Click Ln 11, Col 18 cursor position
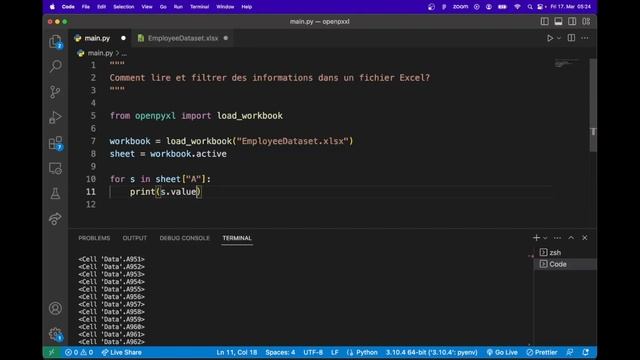Screen dimensions: 640x360 (237, 352)
